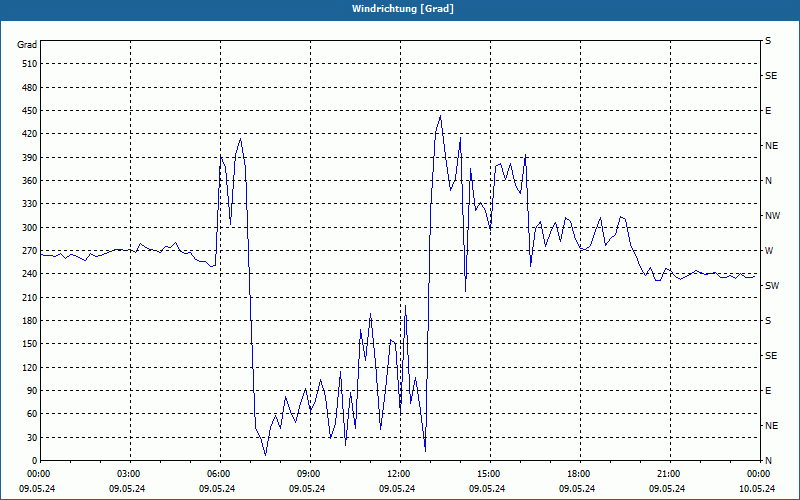Click the SE compass label beside the 120 gridline
Image resolution: width=800 pixels, height=500 pixels.
tap(771, 356)
